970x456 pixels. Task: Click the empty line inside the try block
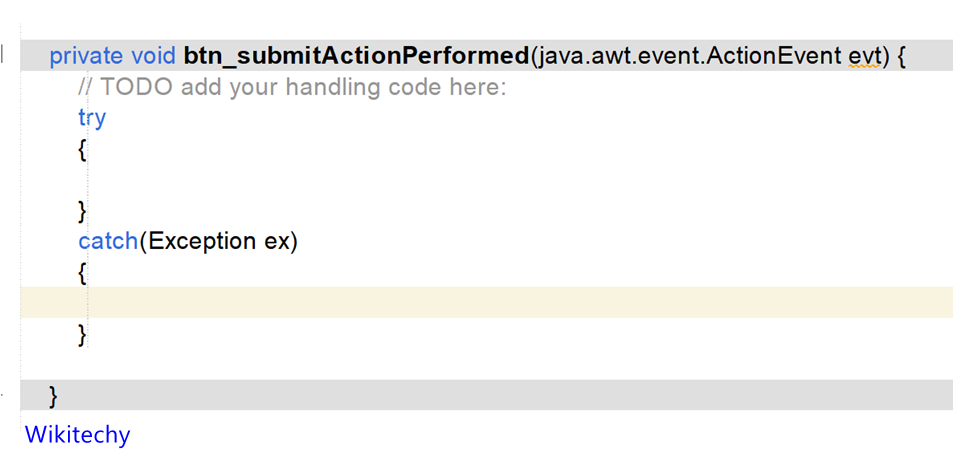300,180
